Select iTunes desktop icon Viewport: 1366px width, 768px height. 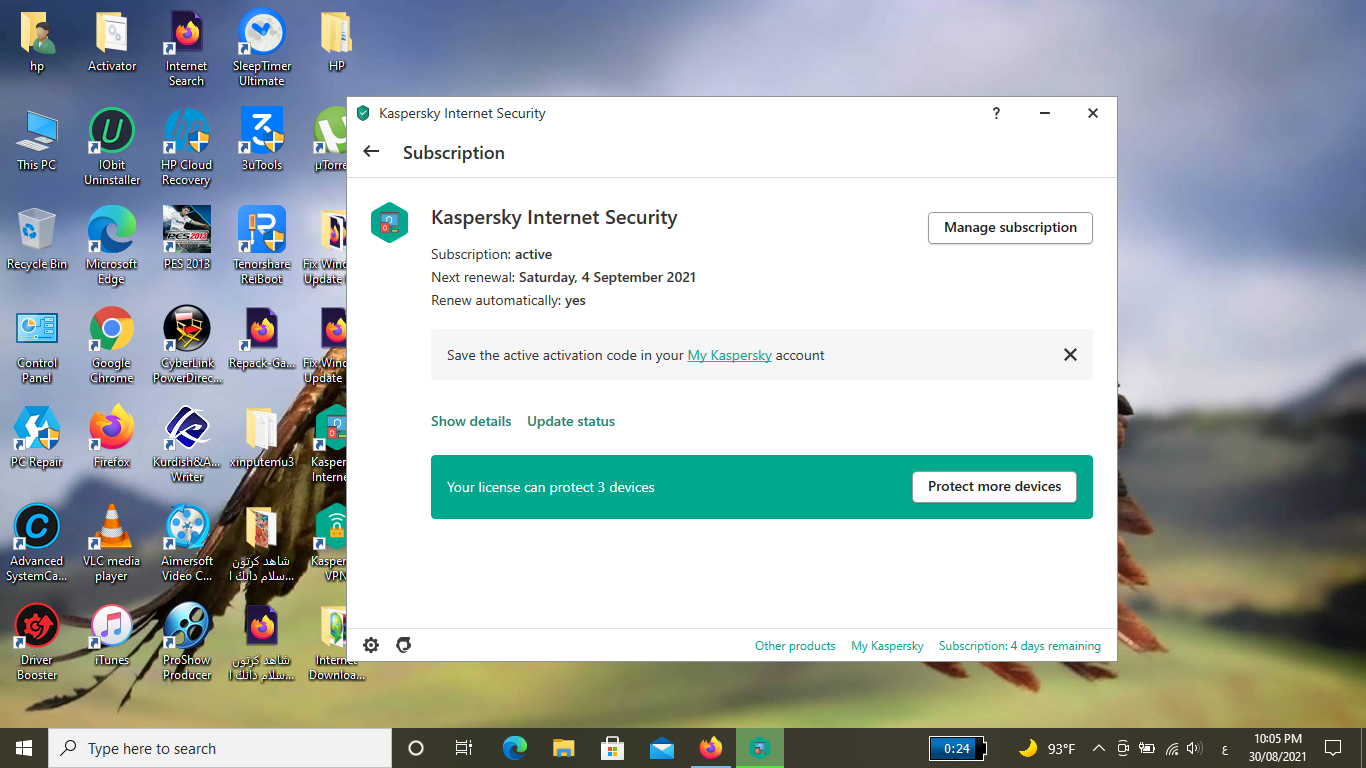tap(112, 635)
